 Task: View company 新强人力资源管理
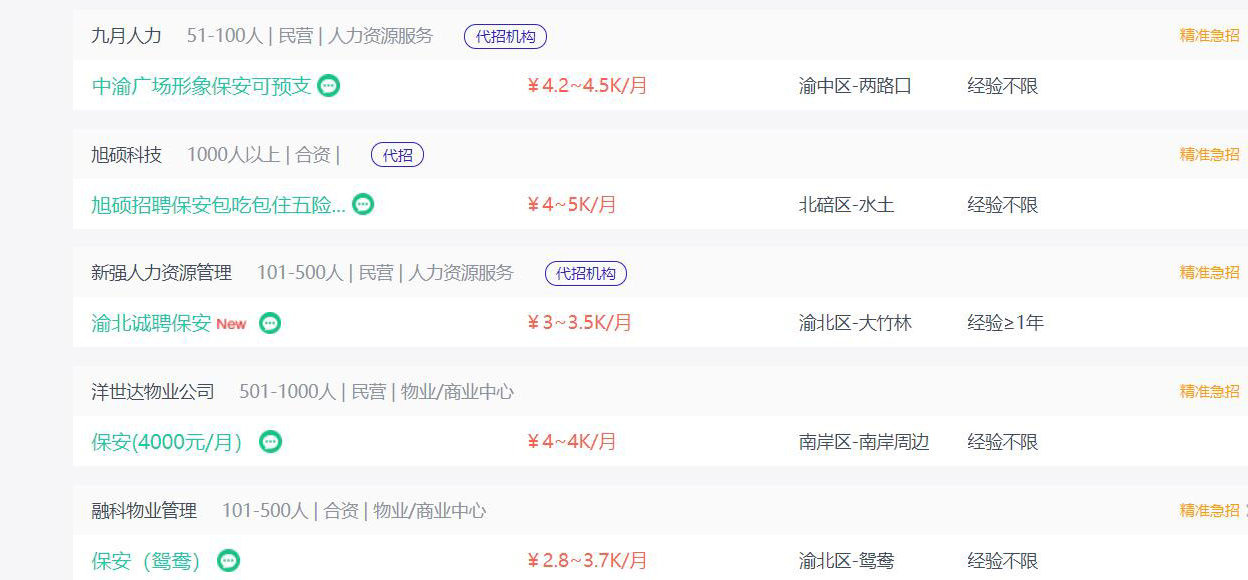(x=161, y=273)
